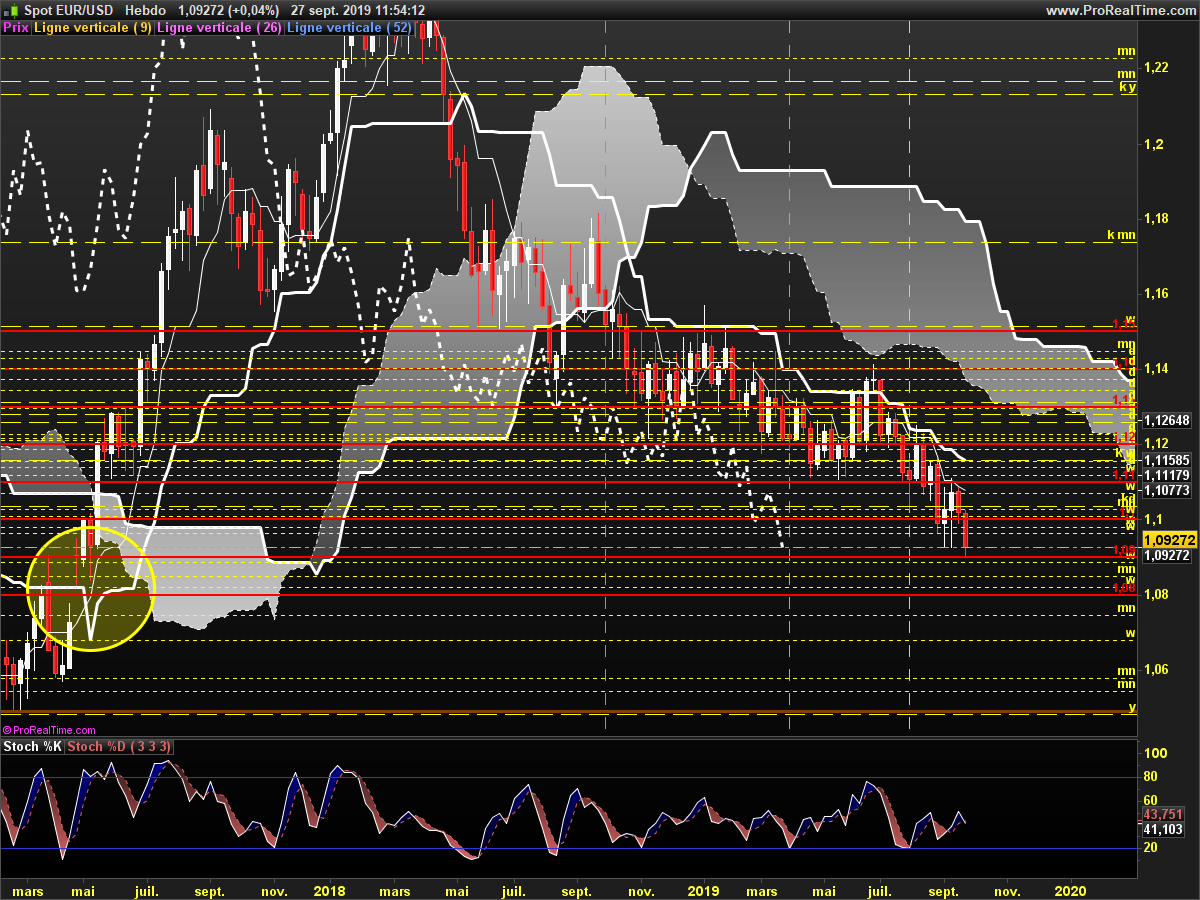Click the 'k y' level label

1127,88
